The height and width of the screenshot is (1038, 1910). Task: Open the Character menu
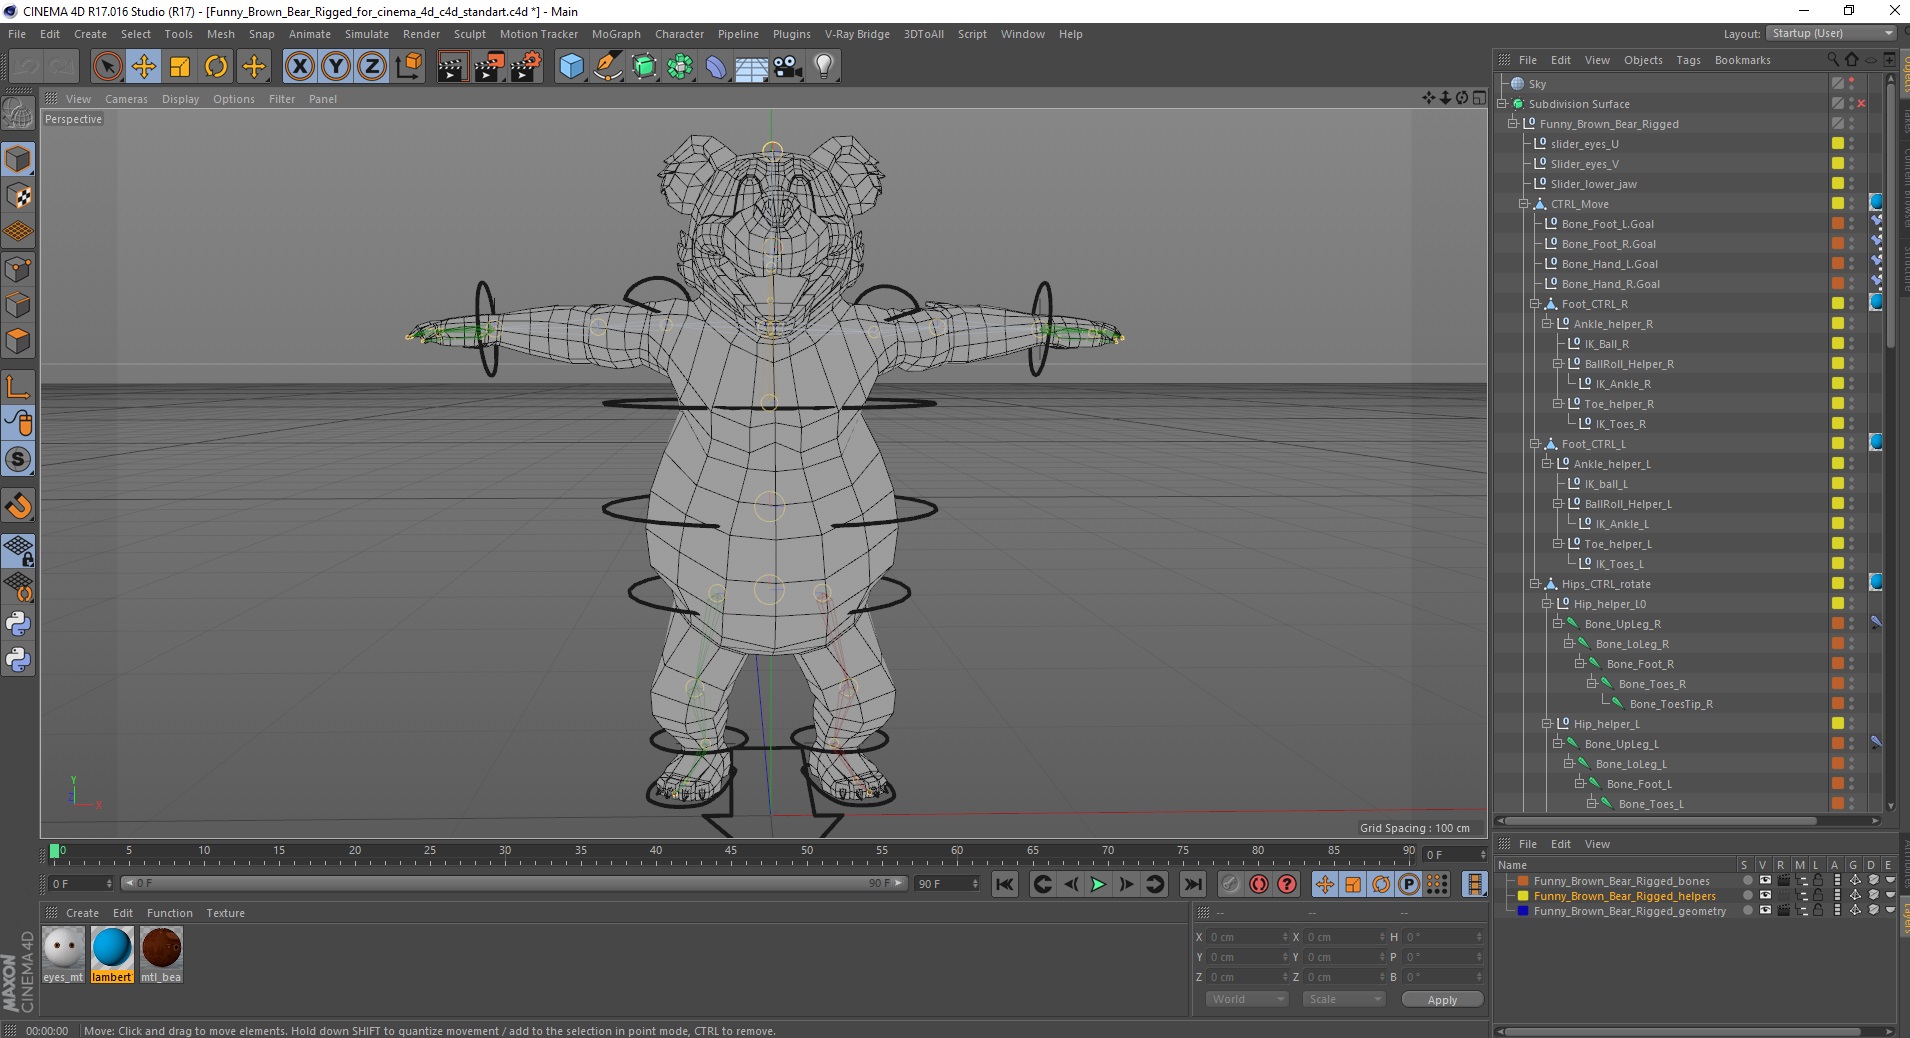(x=679, y=34)
